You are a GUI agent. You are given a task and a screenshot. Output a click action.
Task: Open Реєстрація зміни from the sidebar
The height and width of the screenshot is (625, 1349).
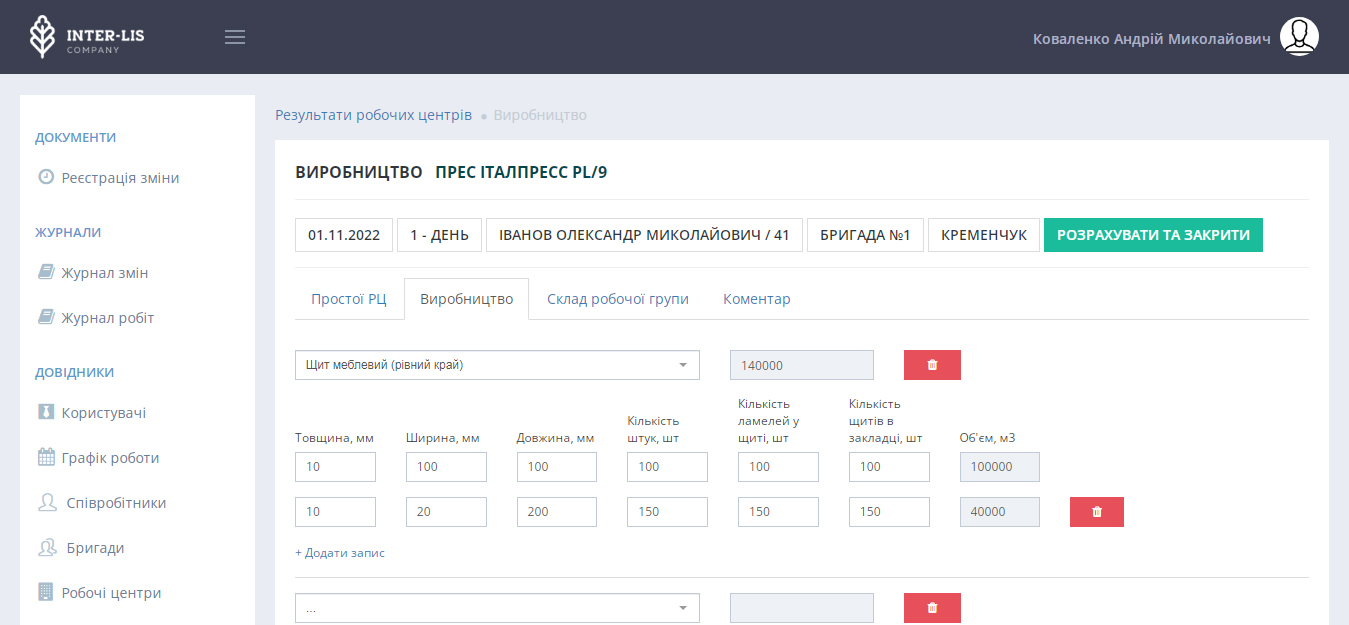pyautogui.click(x=120, y=178)
